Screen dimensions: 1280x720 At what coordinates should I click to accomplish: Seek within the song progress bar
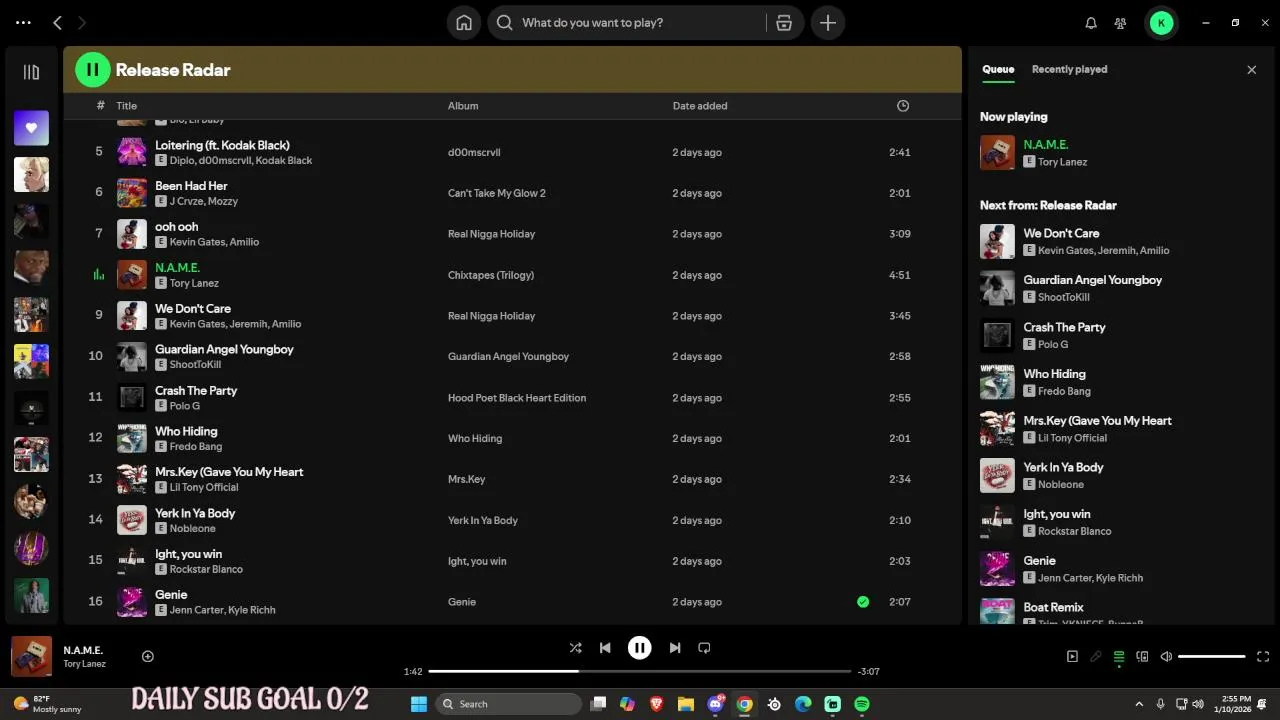[x=640, y=671]
